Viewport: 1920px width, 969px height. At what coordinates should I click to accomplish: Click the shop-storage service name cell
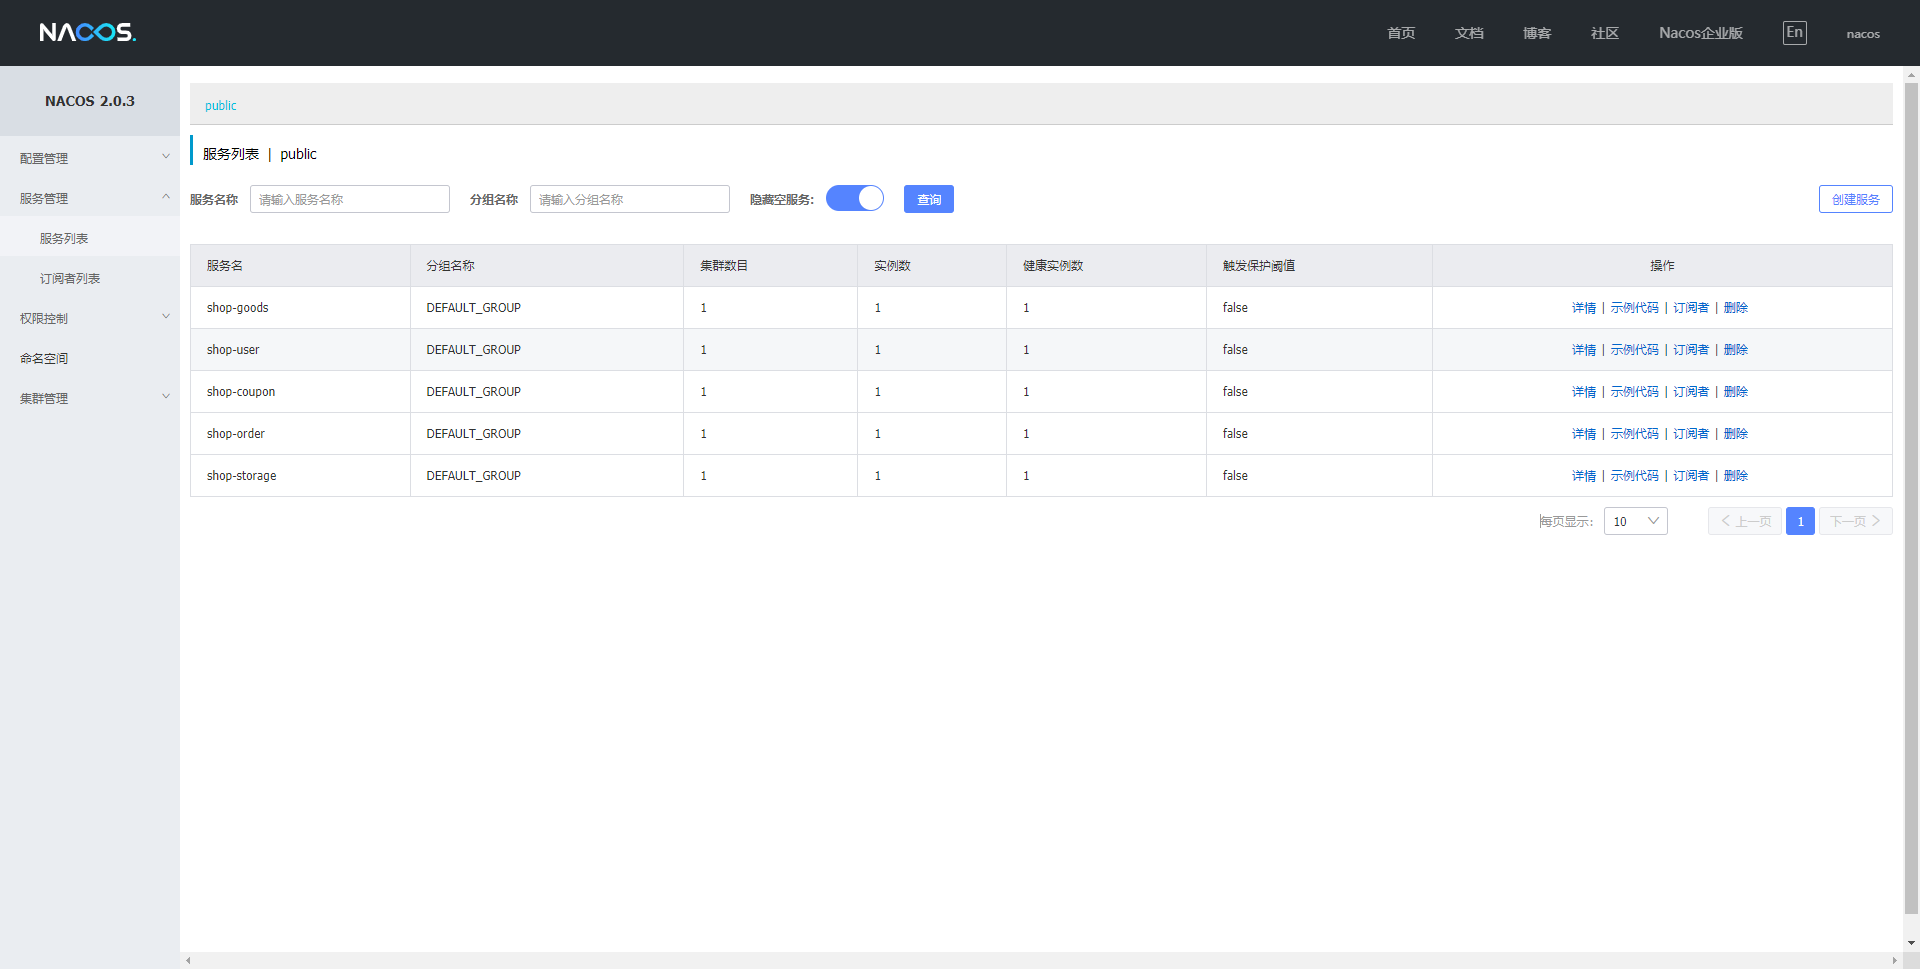pyautogui.click(x=300, y=476)
